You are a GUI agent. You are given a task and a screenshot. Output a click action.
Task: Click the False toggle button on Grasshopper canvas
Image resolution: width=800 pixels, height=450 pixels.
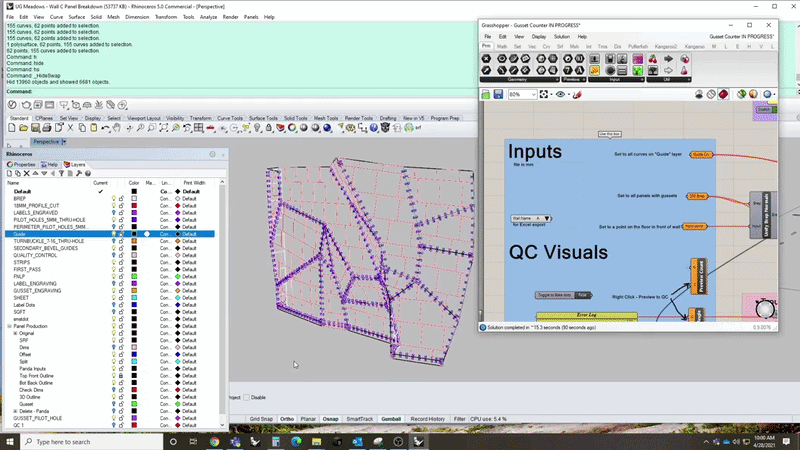583,295
